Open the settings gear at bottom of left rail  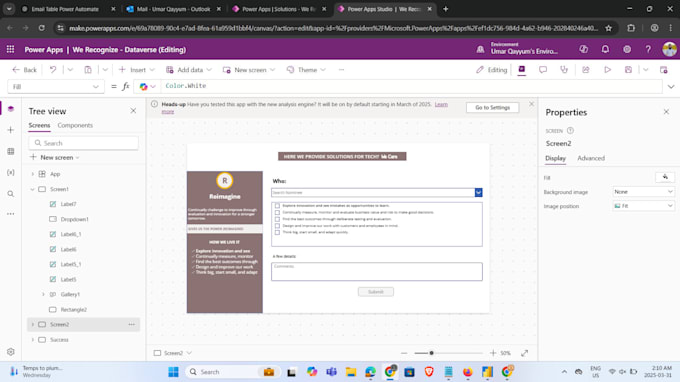coord(11,352)
